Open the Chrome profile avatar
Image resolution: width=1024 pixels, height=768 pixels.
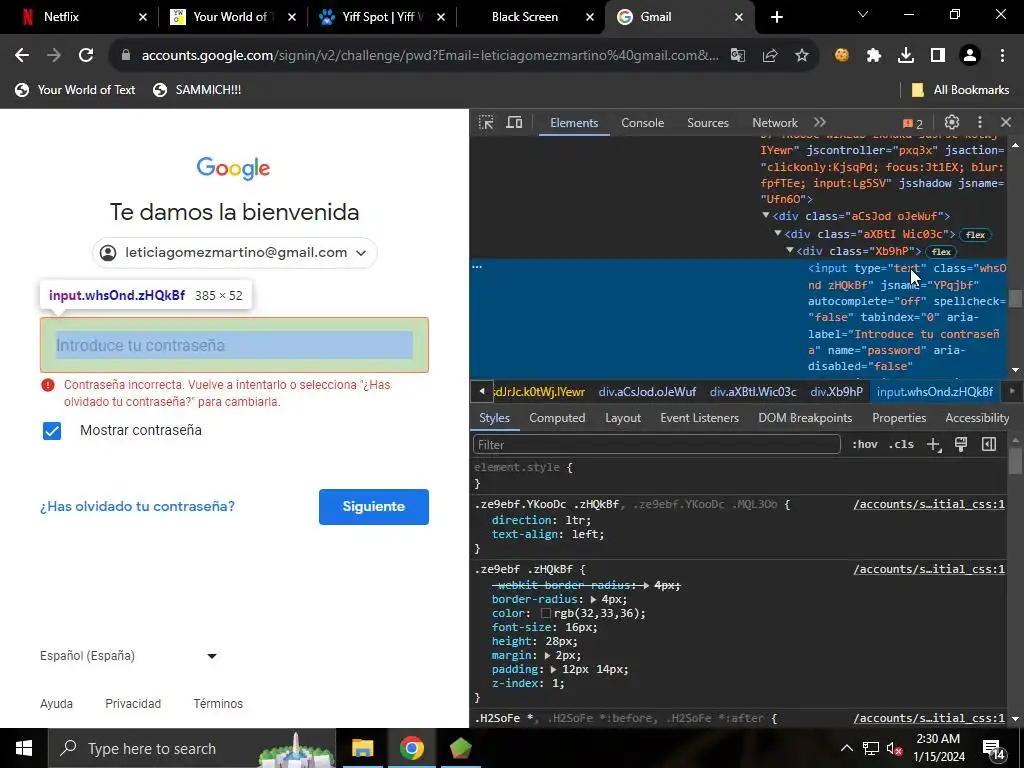point(970,56)
